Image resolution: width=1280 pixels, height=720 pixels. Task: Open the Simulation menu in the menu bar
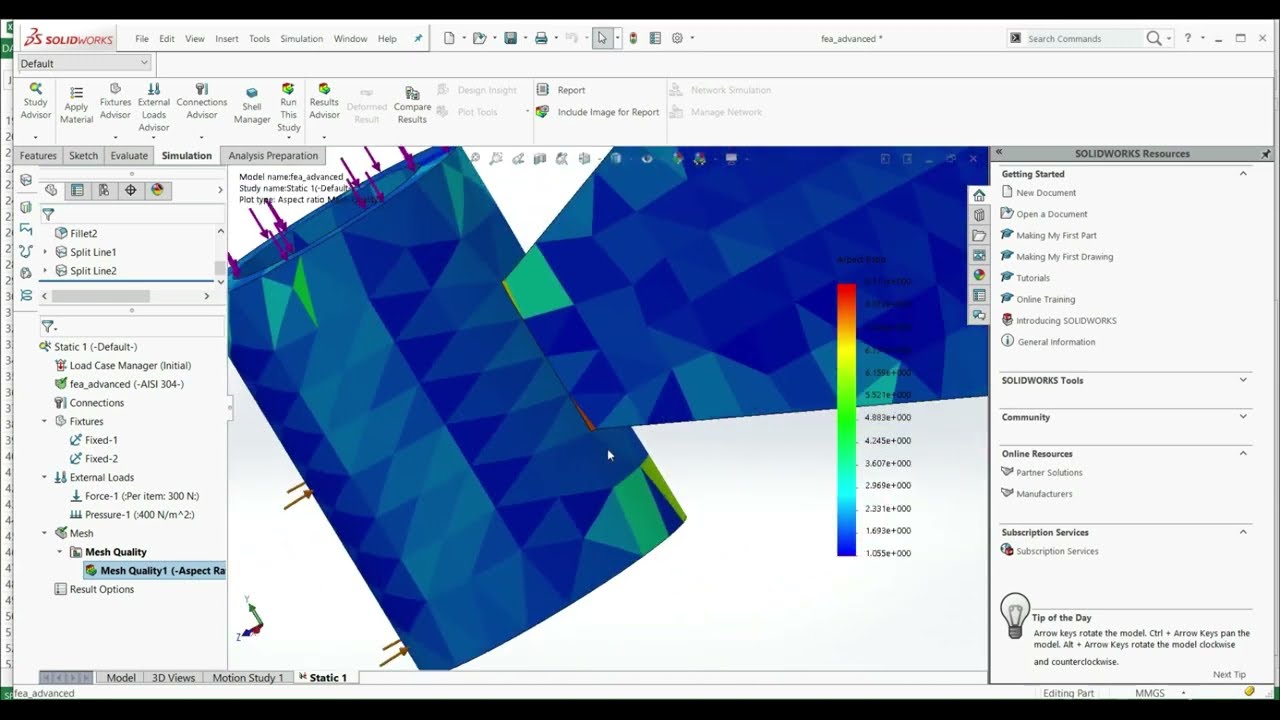[301, 39]
